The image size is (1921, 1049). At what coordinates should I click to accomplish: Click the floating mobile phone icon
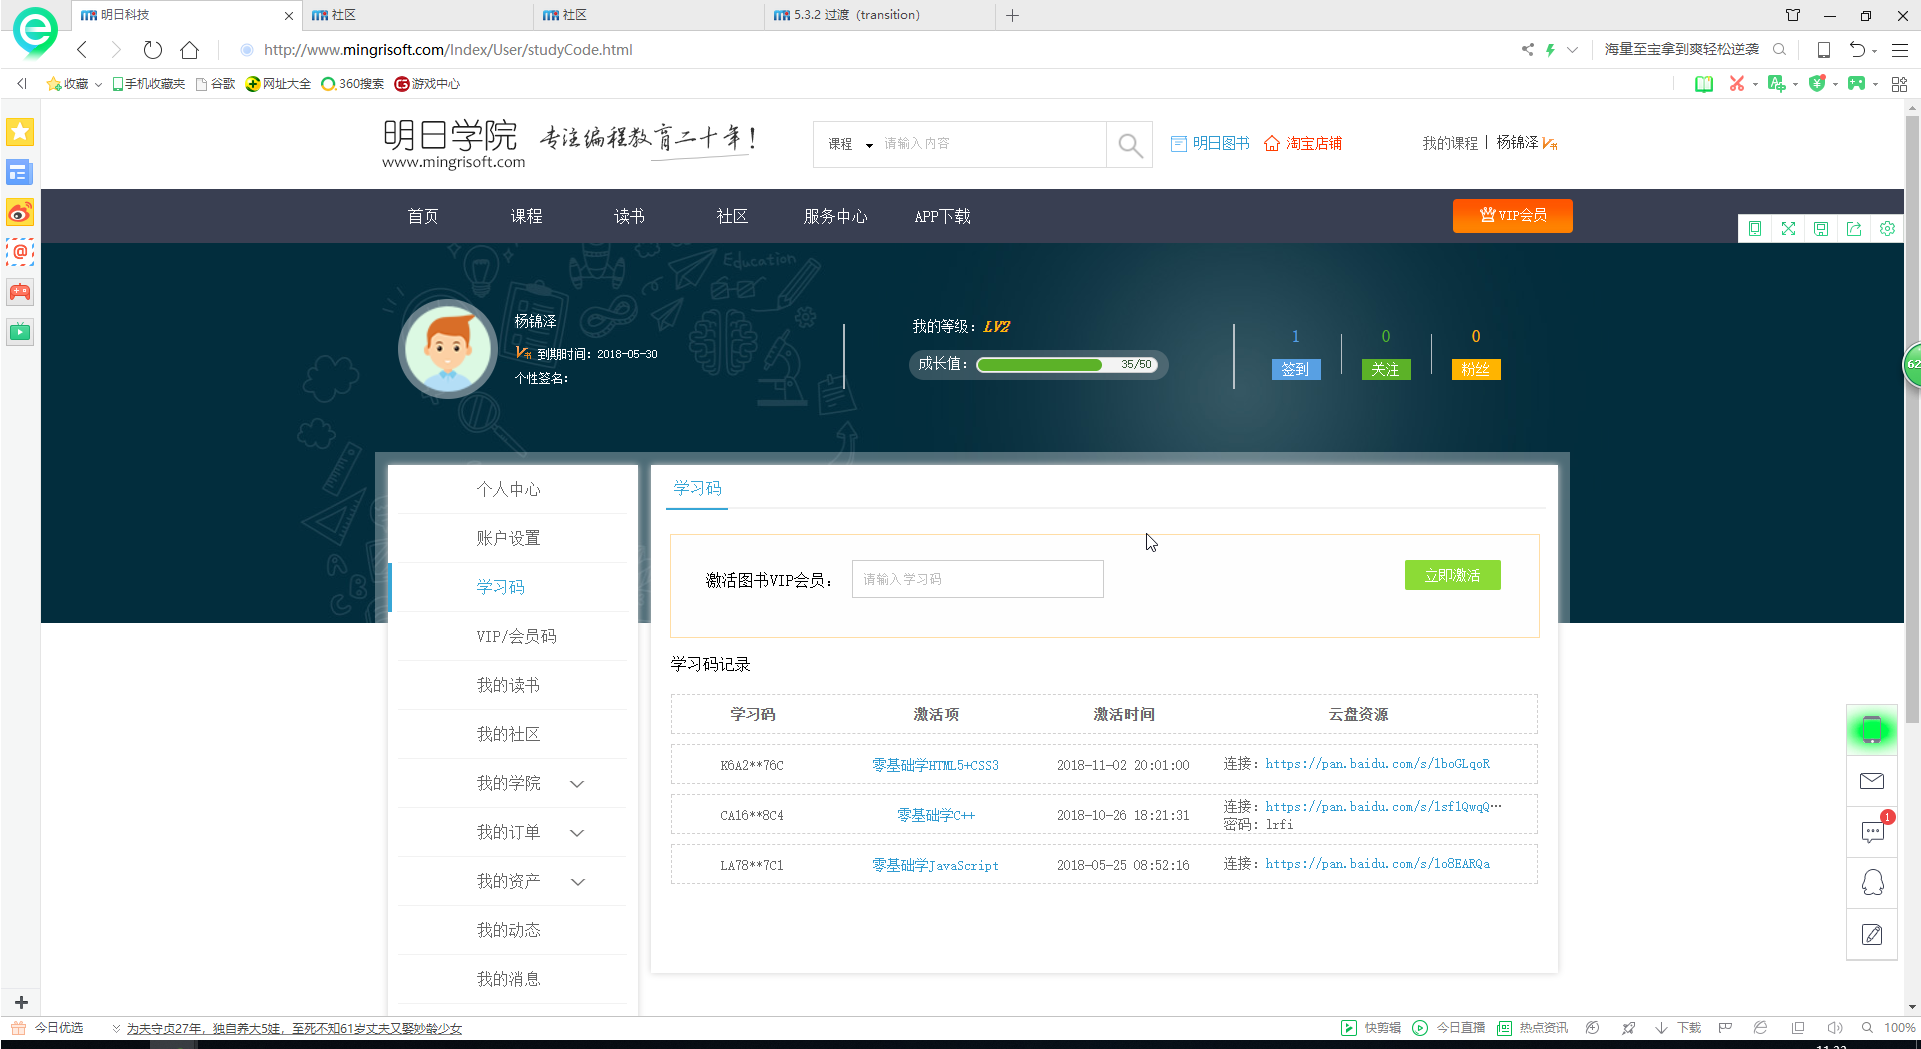click(x=1872, y=730)
